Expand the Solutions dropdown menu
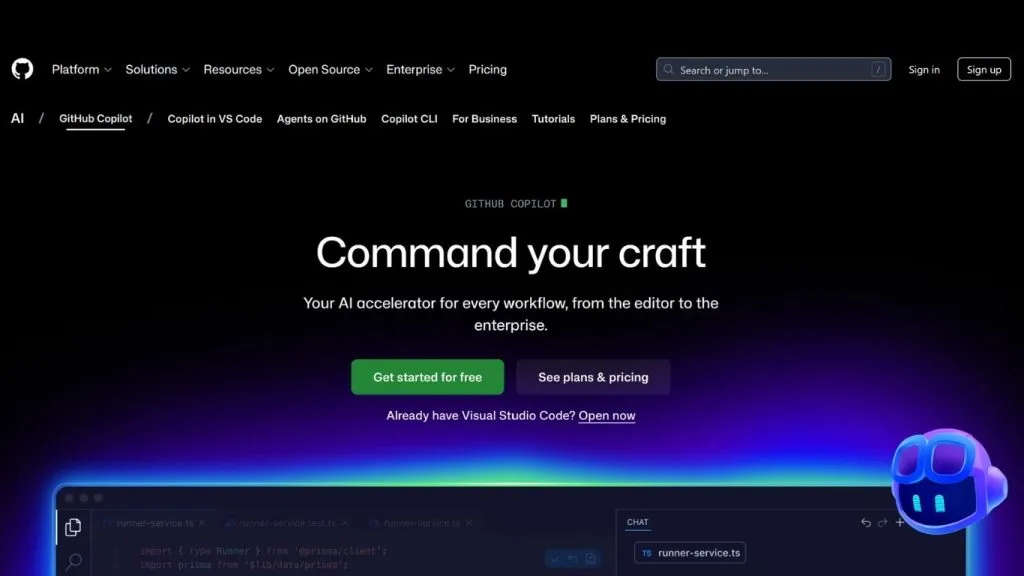 [x=157, y=69]
